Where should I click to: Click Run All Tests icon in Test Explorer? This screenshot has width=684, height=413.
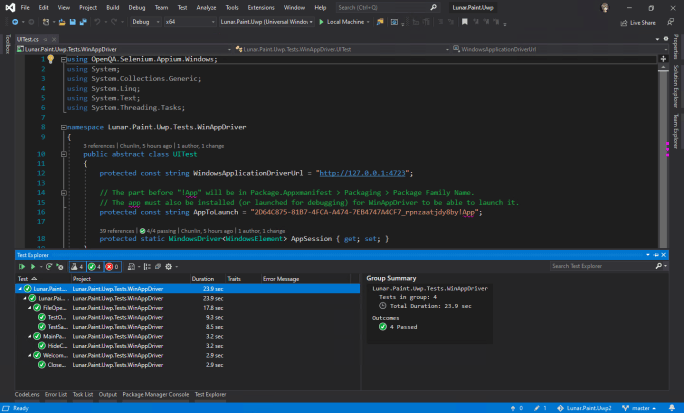coord(22,266)
